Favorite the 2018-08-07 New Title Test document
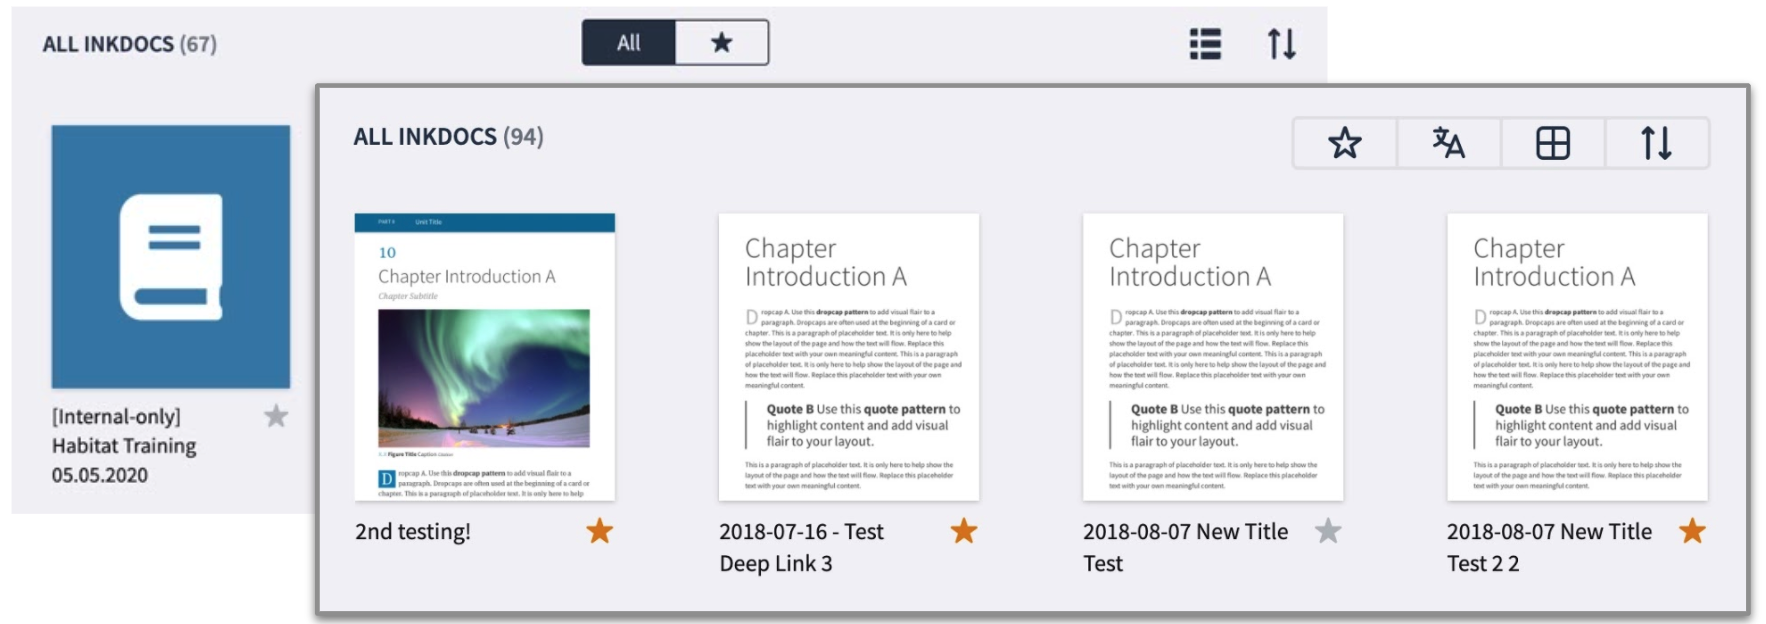 coord(1328,531)
